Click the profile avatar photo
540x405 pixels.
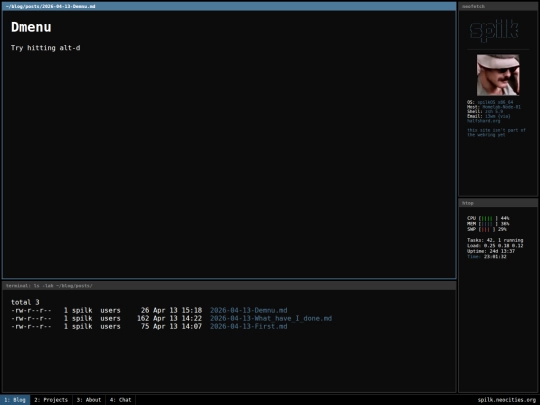point(498,75)
